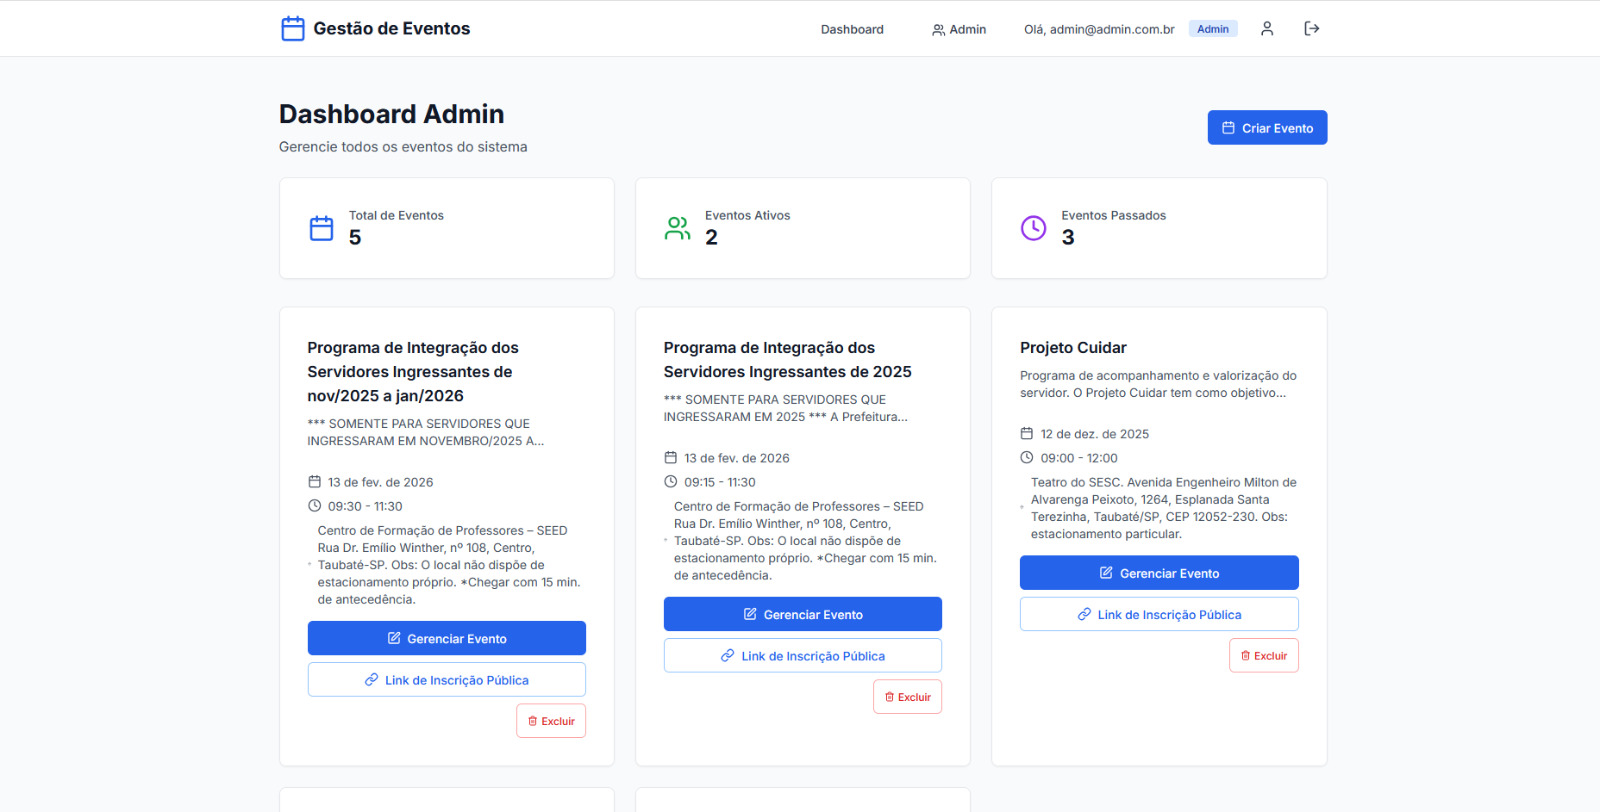The image size is (1600, 812).
Task: Open public registration link for Projeto Cuidar
Action: point(1158,614)
